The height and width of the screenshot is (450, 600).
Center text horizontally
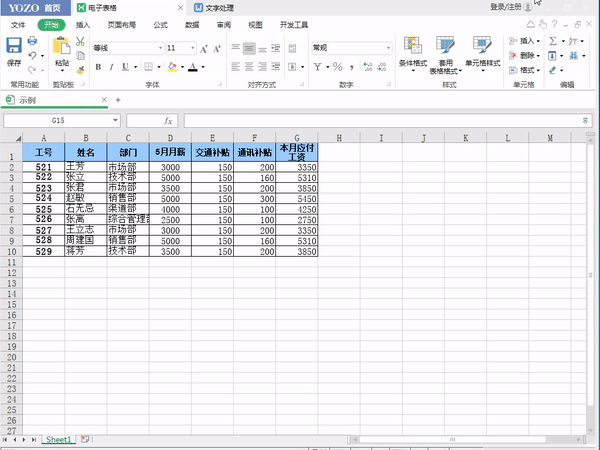click(x=249, y=67)
